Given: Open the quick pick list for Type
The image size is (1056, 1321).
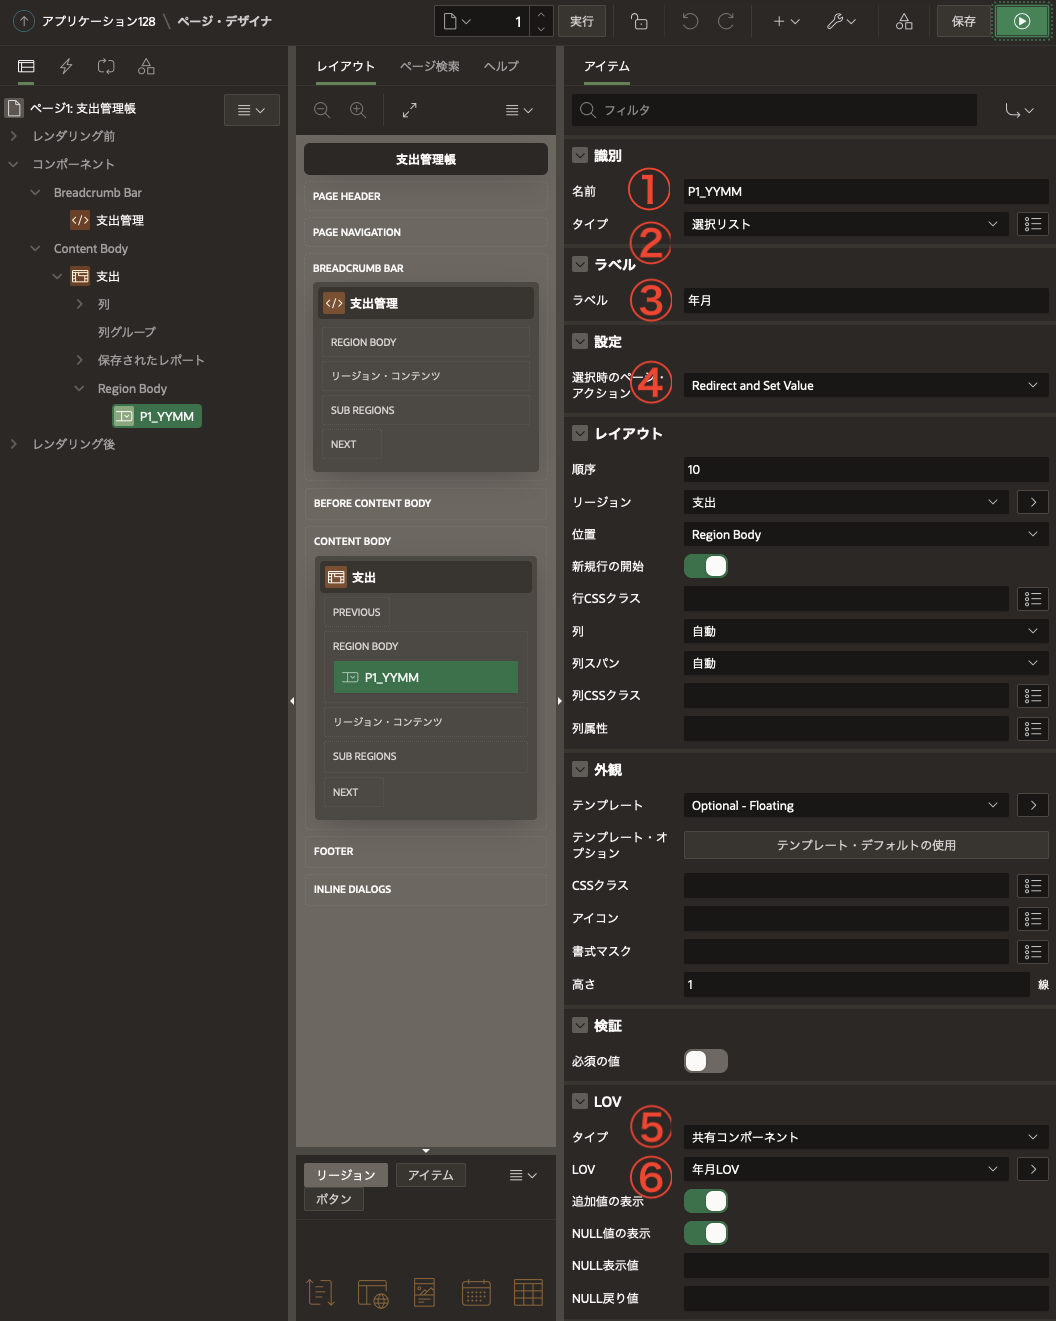Looking at the screenshot, I should pos(1033,224).
